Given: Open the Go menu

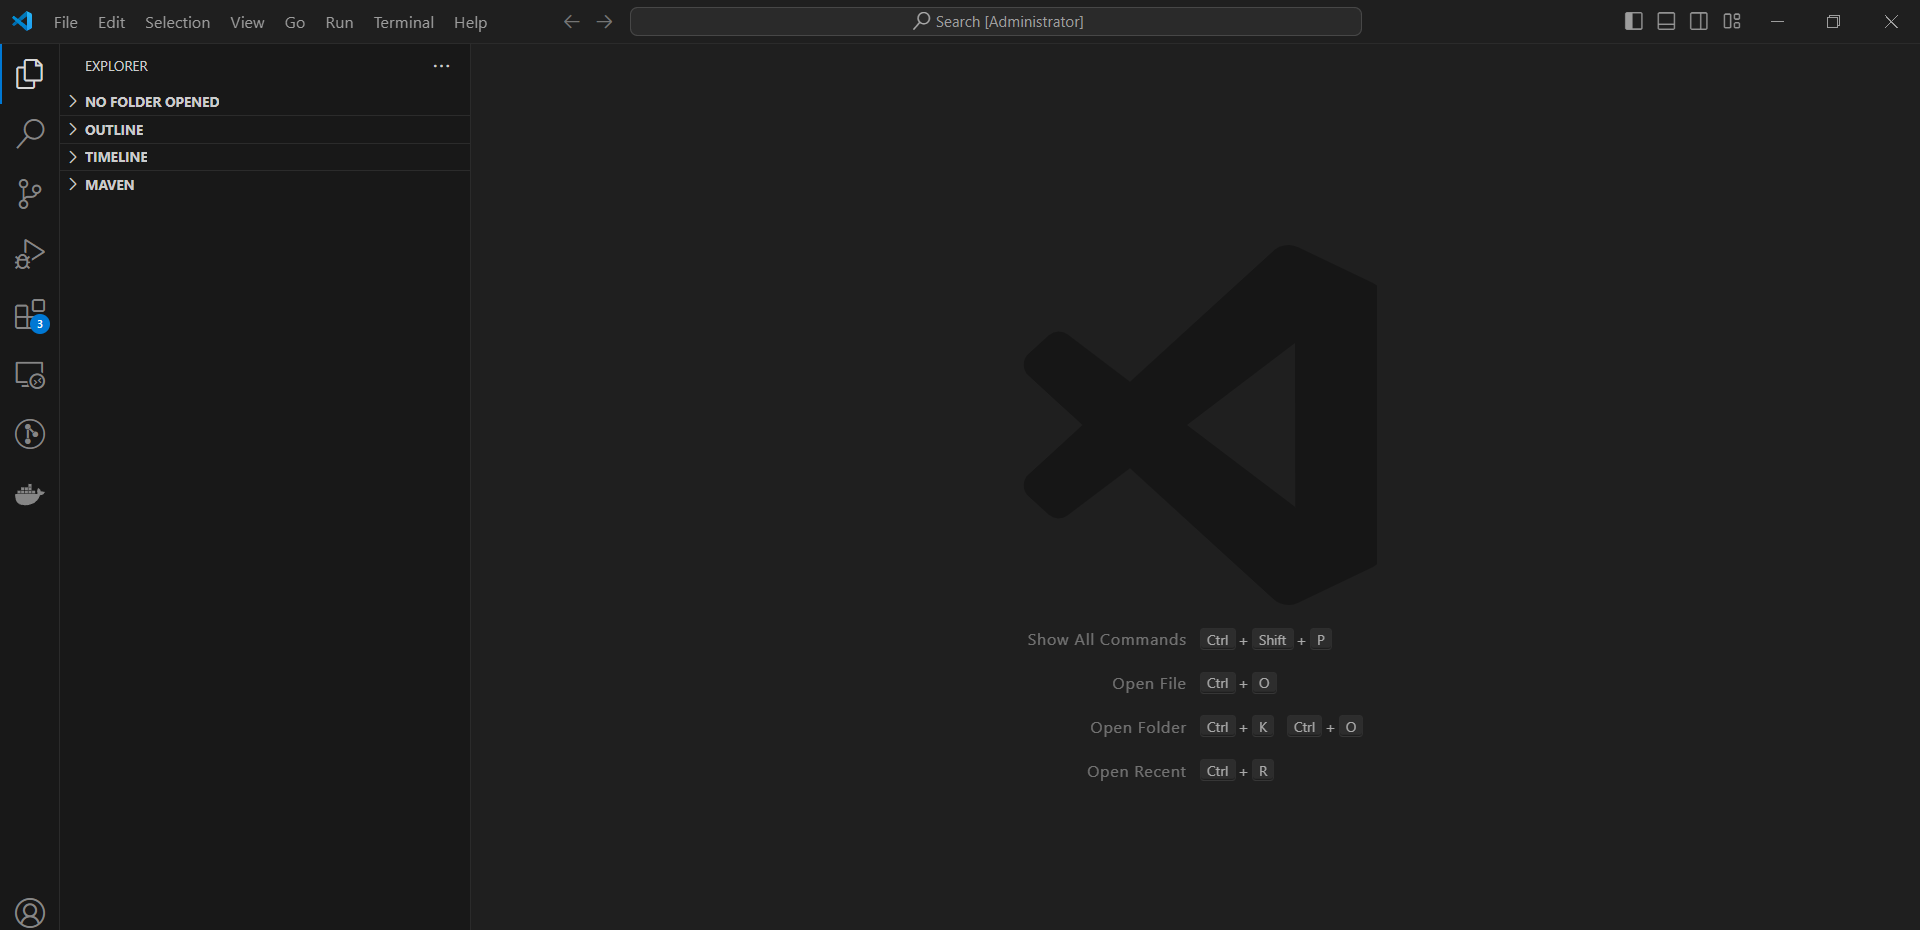Looking at the screenshot, I should coord(295,22).
